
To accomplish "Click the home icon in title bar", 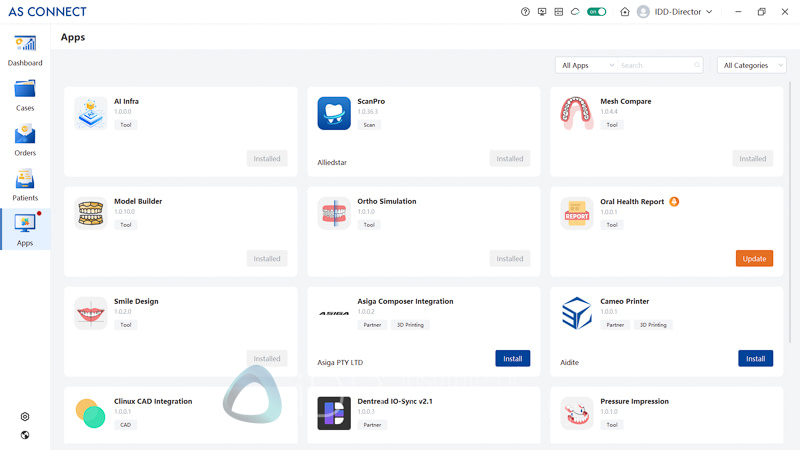I will tap(625, 12).
